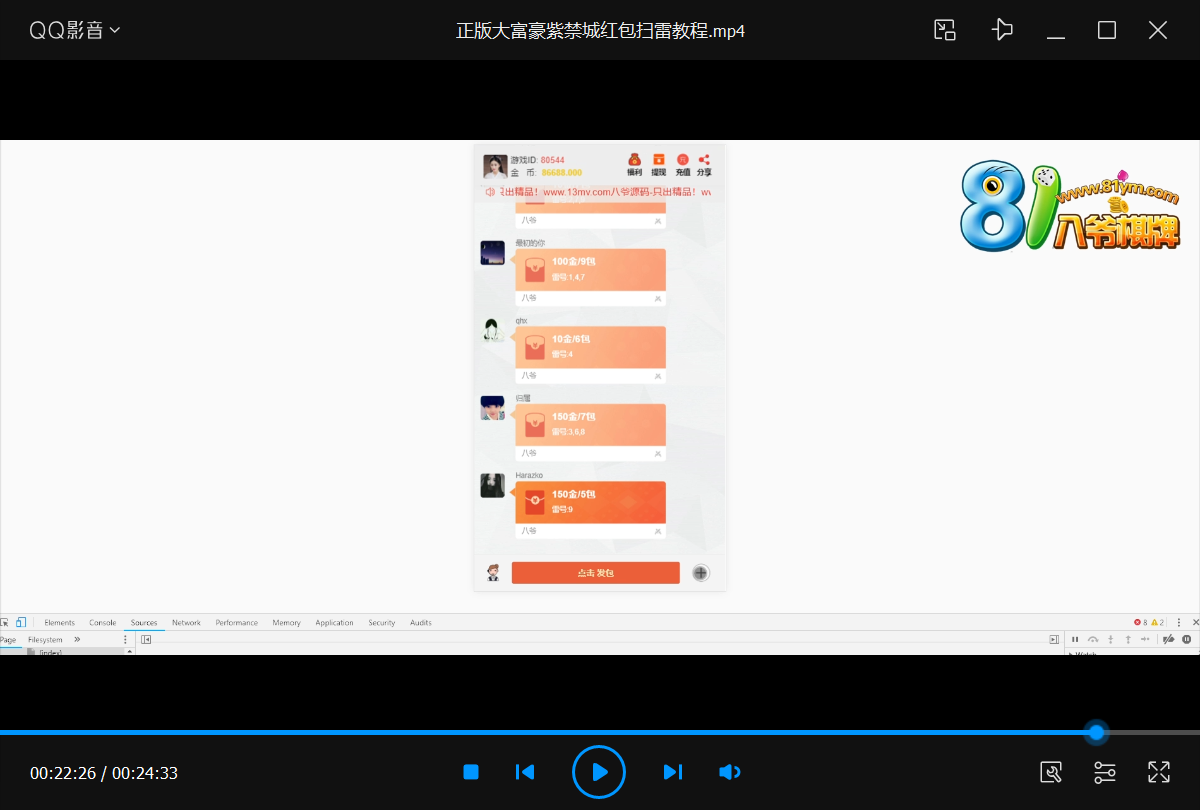Image resolution: width=1200 pixels, height=810 pixels.
Task: Skip to the next video
Action: [x=673, y=772]
